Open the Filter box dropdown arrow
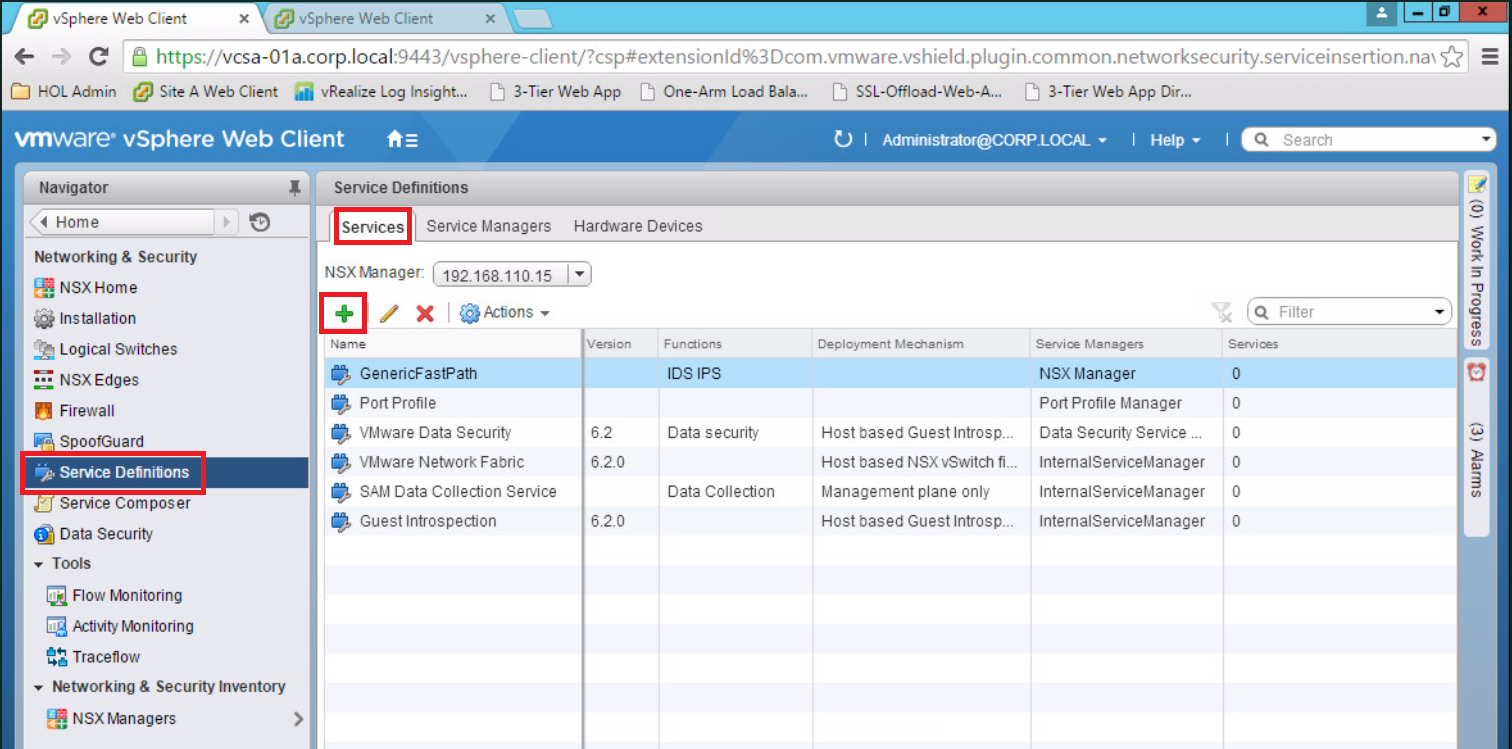The image size is (1512, 749). coord(1440,312)
